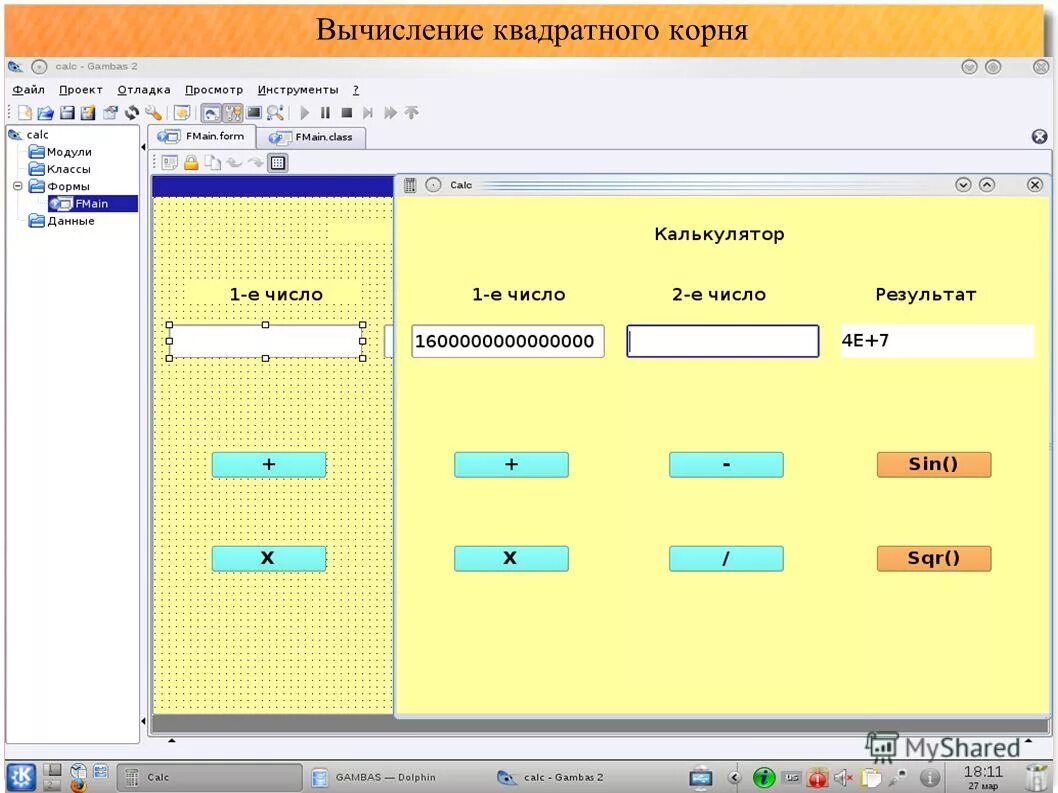
Task: Run the project with the play icon
Action: coord(304,113)
